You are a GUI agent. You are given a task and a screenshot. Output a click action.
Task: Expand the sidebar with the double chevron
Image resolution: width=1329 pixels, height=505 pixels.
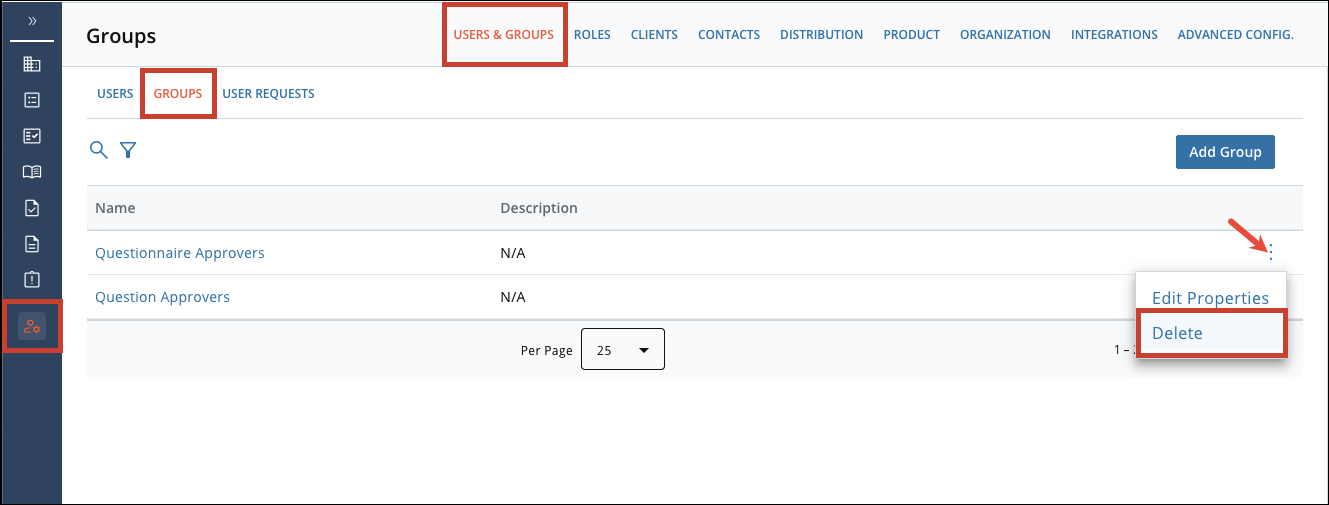pyautogui.click(x=31, y=21)
